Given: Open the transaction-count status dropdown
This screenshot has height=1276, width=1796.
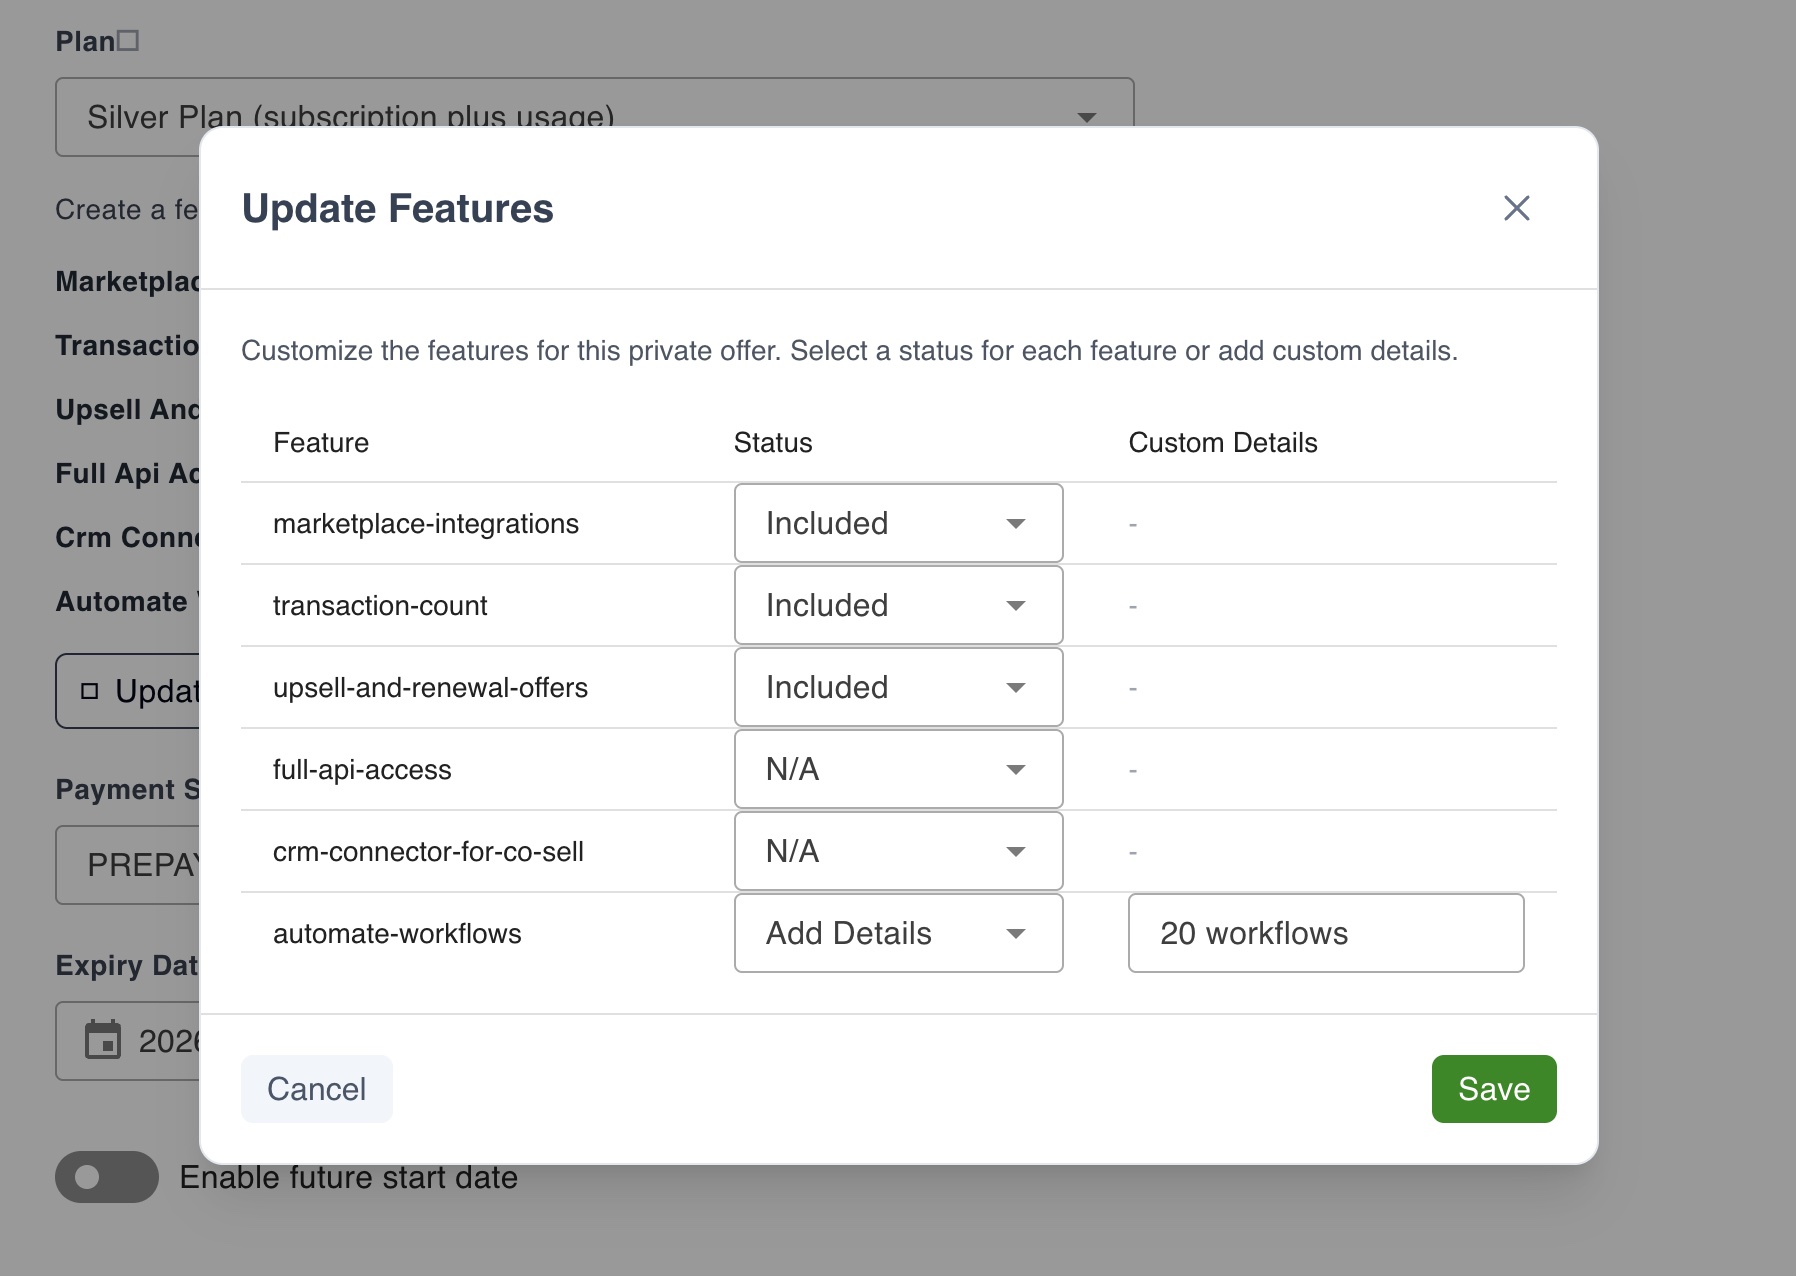Looking at the screenshot, I should tap(897, 605).
